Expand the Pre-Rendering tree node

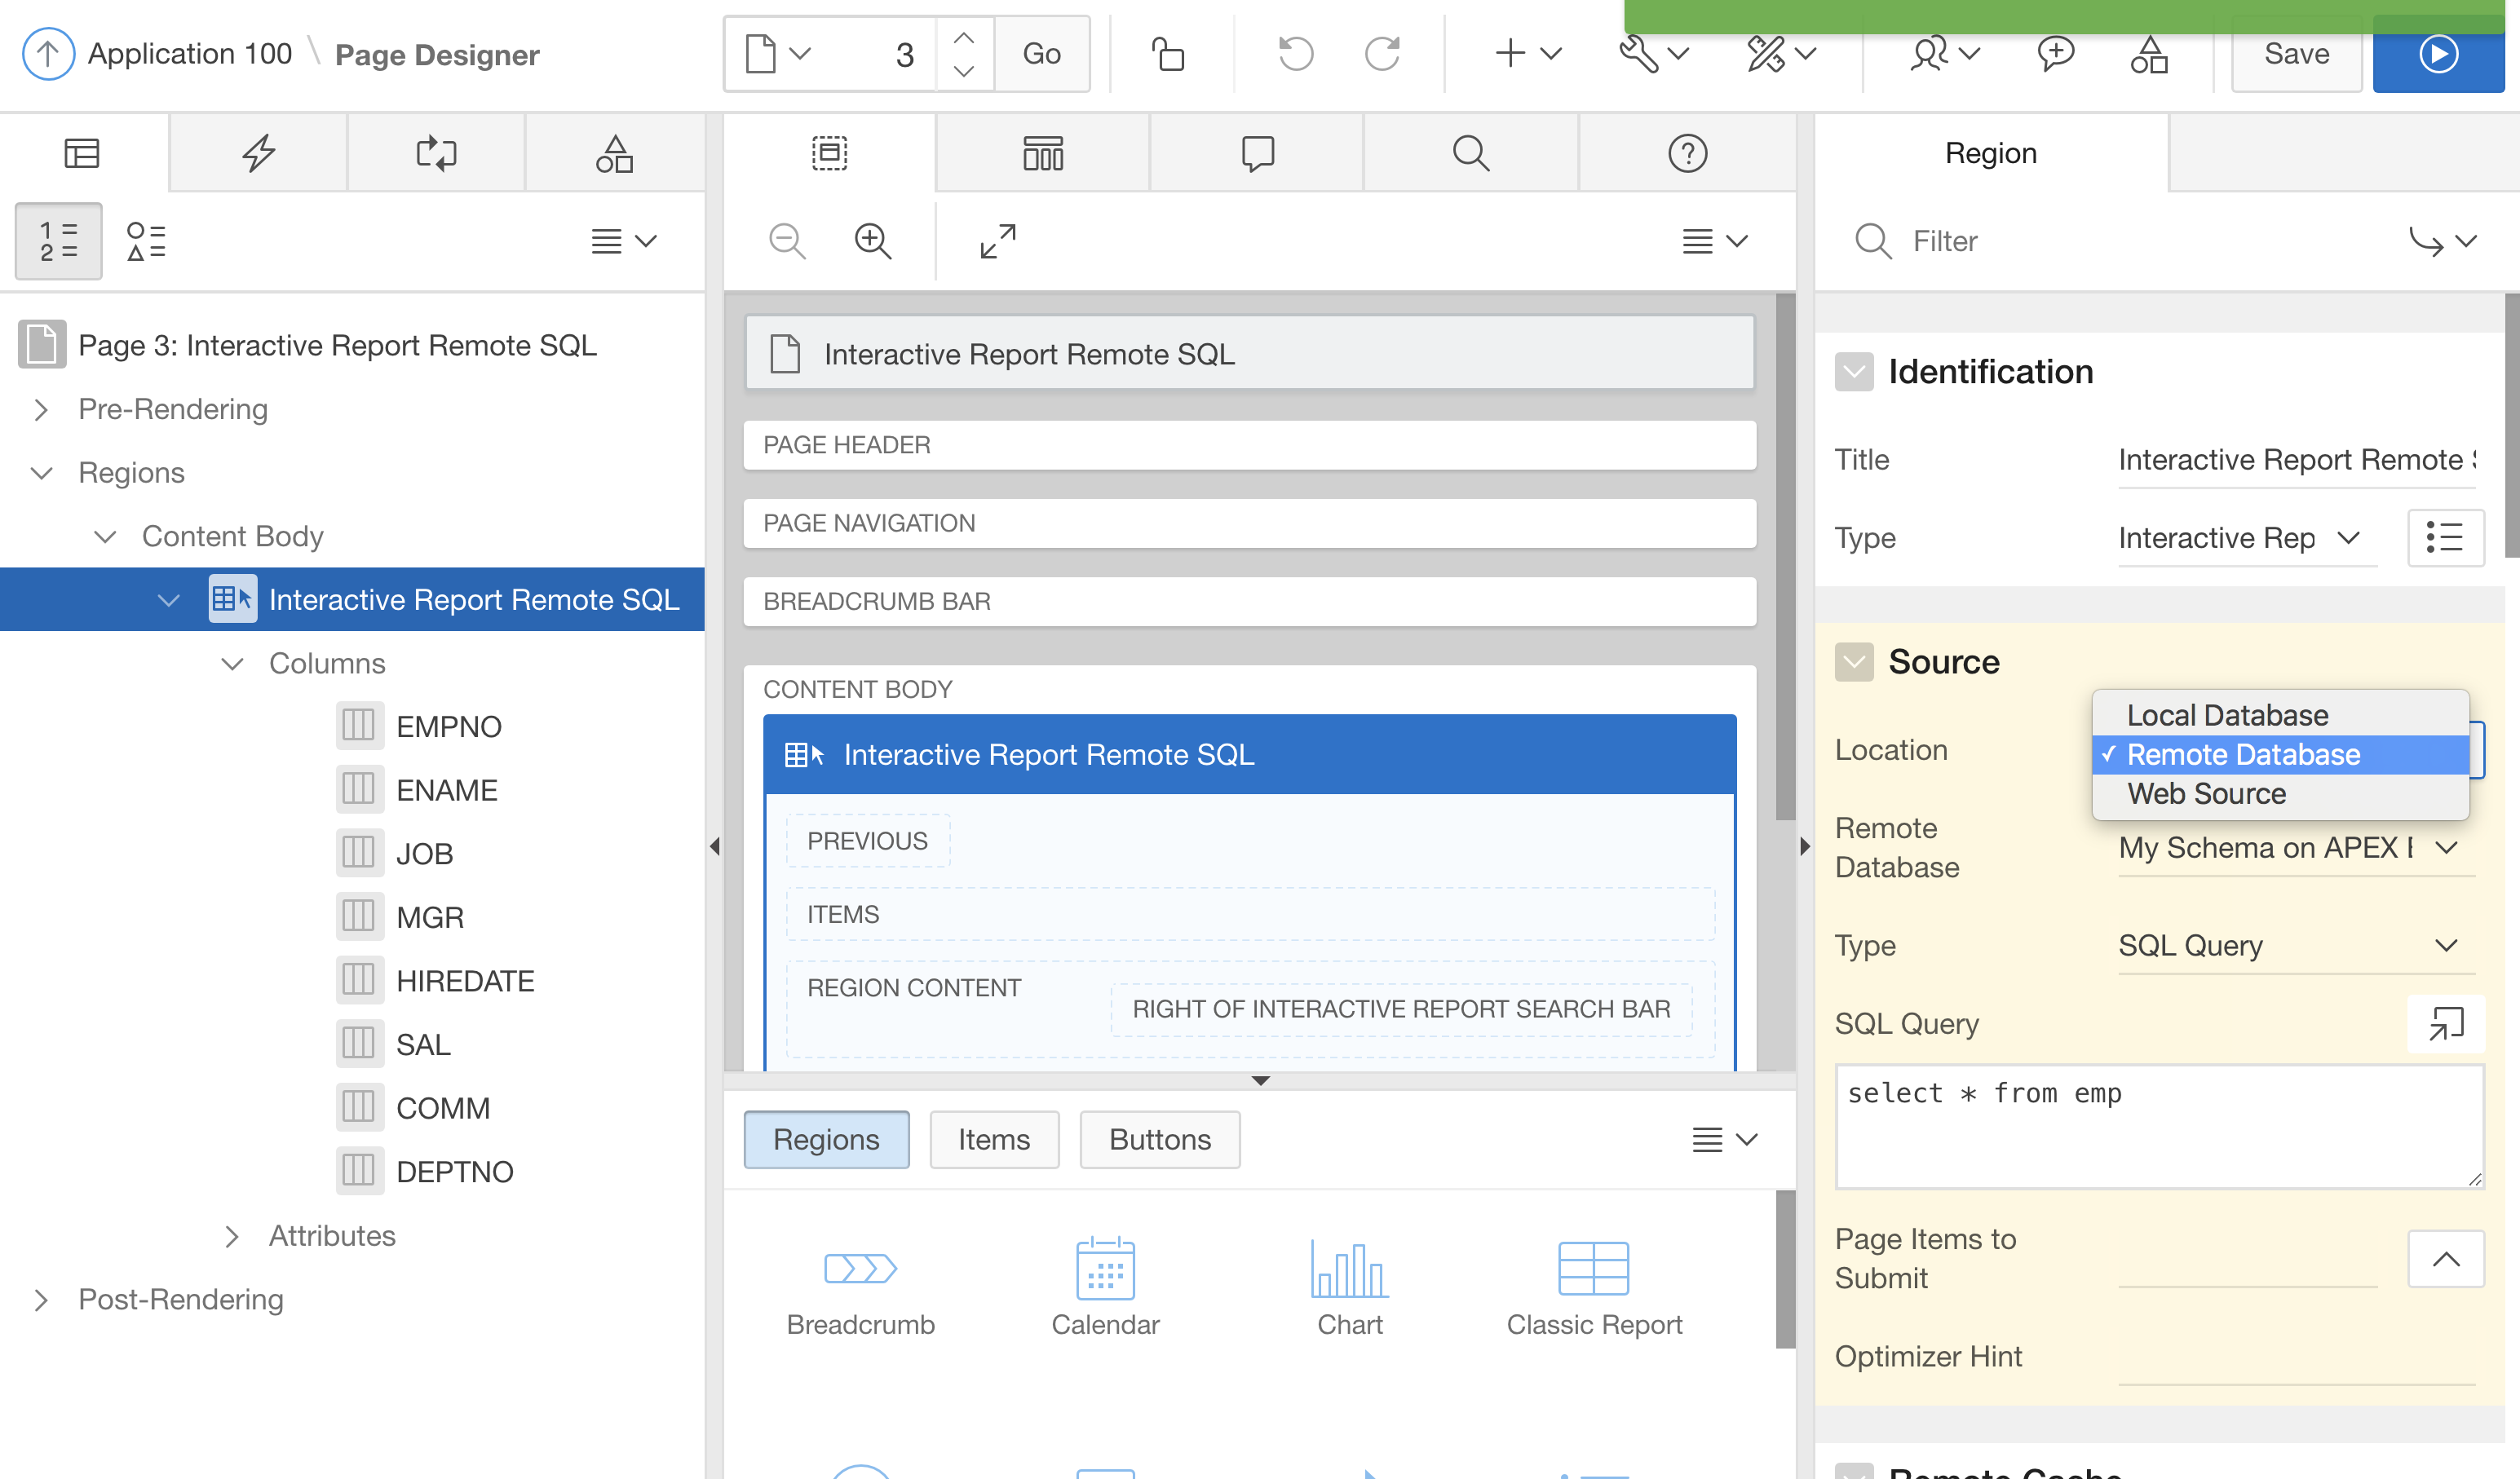pos(41,409)
